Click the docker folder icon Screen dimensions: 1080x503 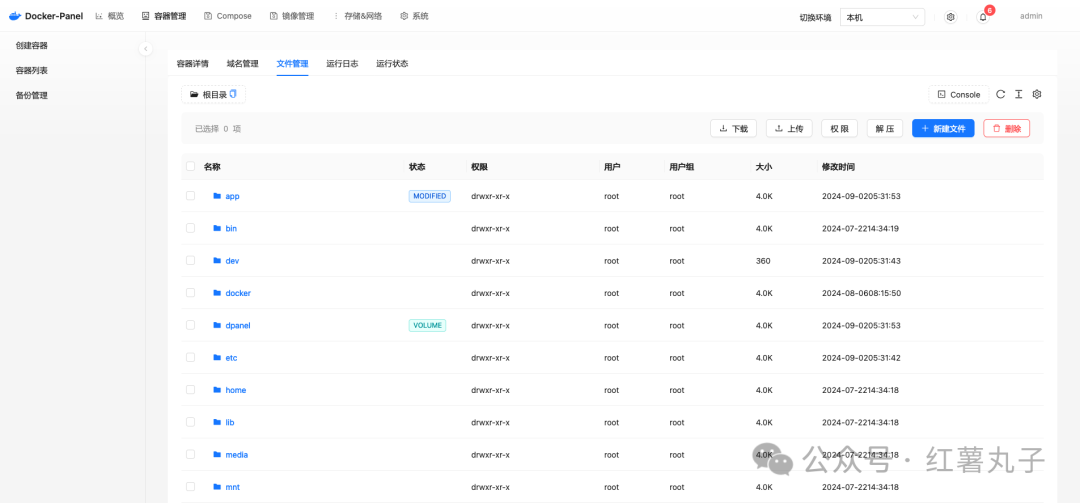tap(217, 293)
